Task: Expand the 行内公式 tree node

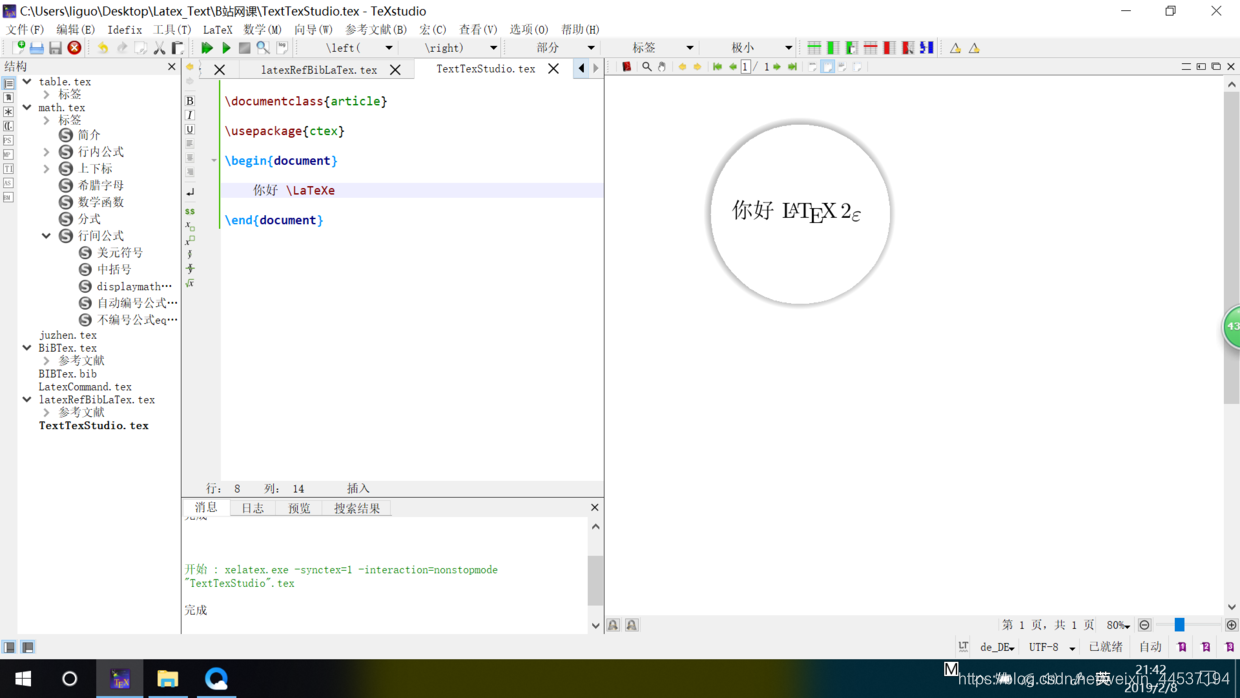Action: point(46,152)
